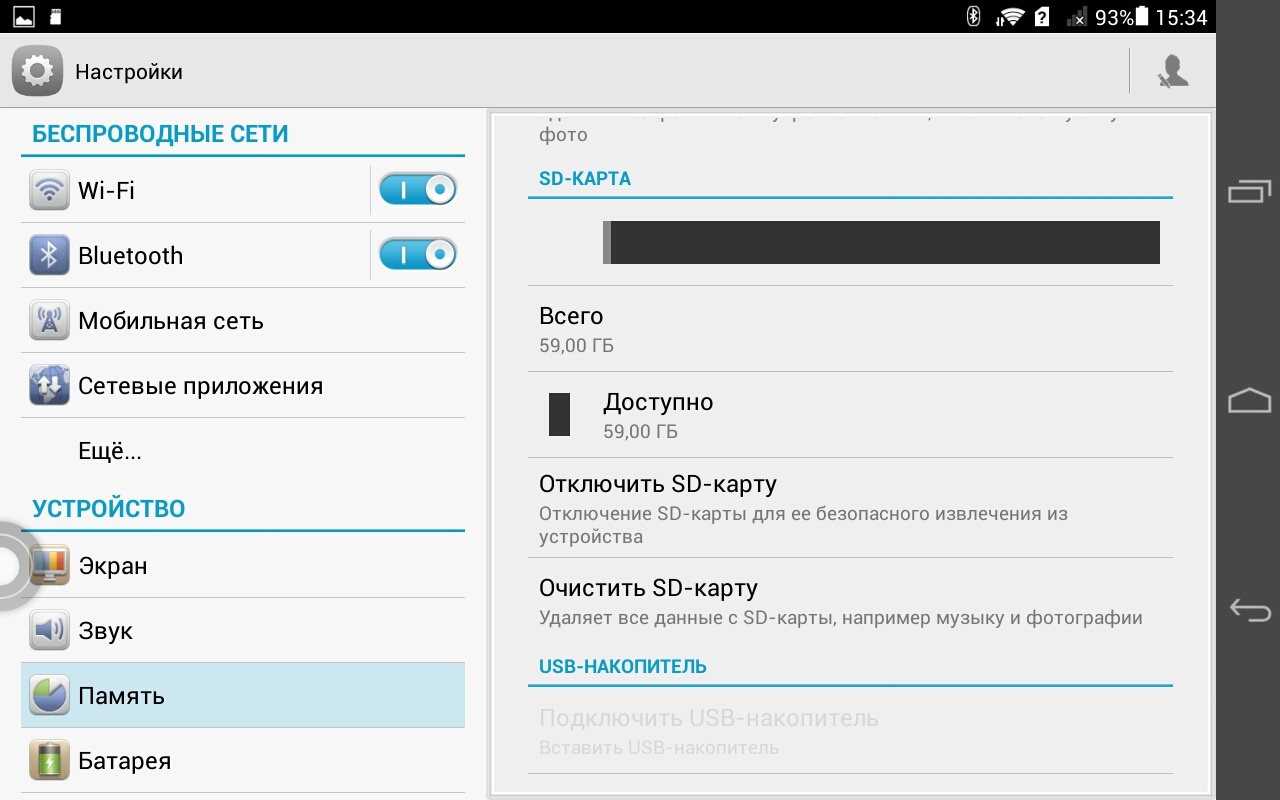1280x800 pixels.
Task: Tap the Wi-Fi icon in settings list
Action: pyautogui.click(x=49, y=190)
